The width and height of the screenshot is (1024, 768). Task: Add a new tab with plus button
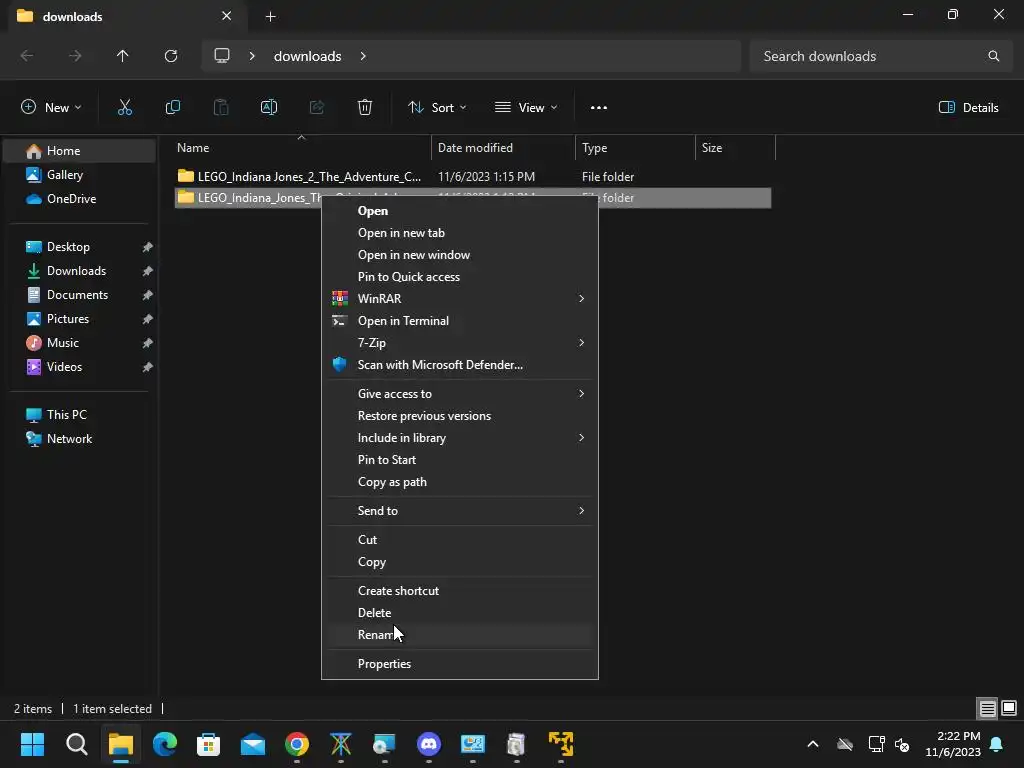pos(270,16)
